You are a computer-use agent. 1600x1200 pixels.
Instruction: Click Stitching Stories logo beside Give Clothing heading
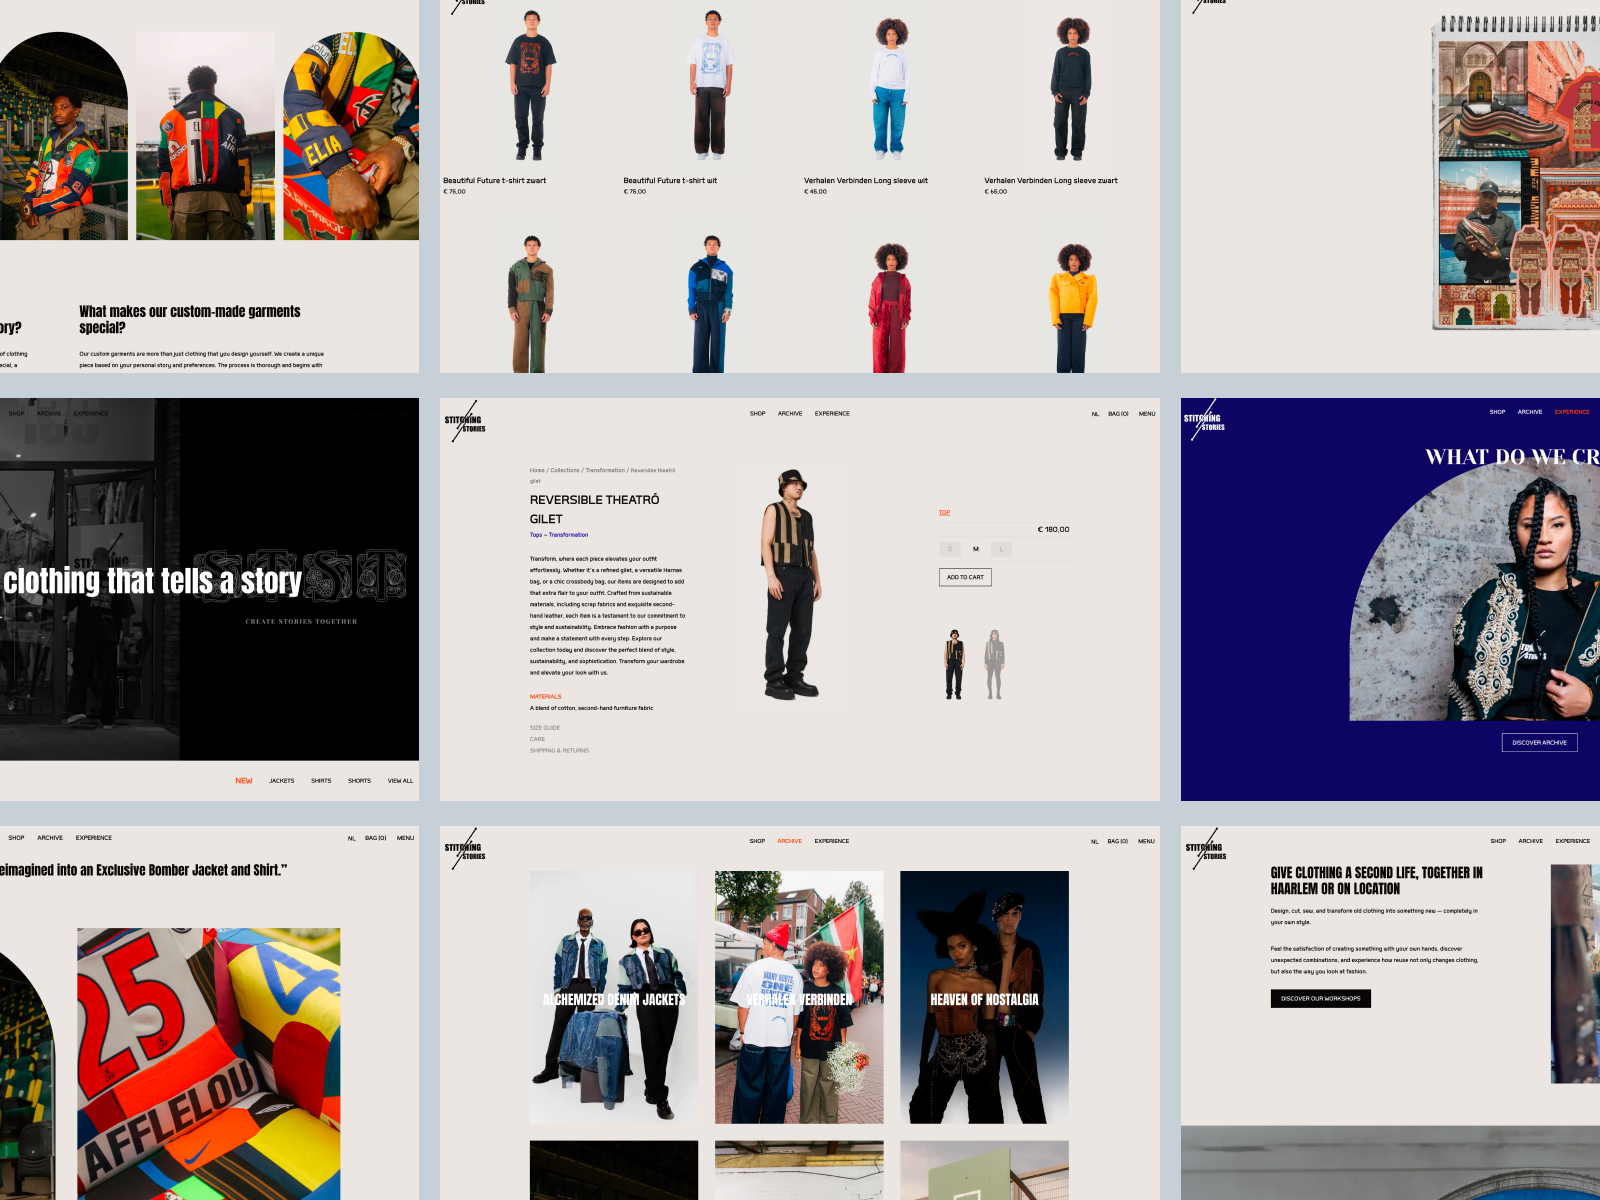click(1204, 850)
